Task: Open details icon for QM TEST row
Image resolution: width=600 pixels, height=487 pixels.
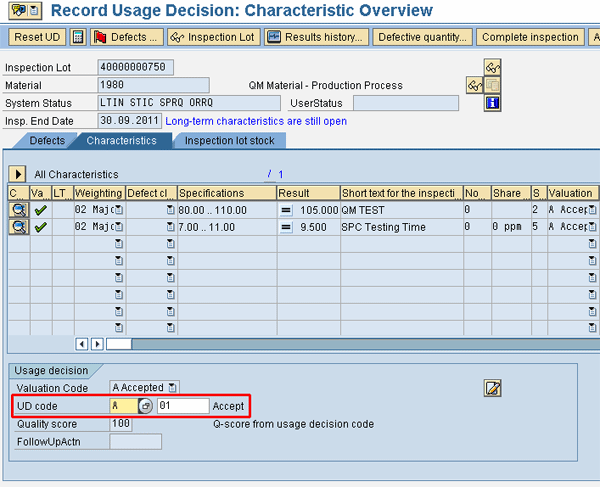Action: point(19,210)
